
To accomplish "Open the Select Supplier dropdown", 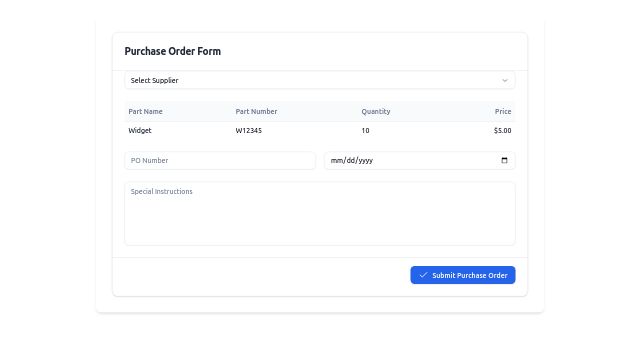I will click(320, 80).
